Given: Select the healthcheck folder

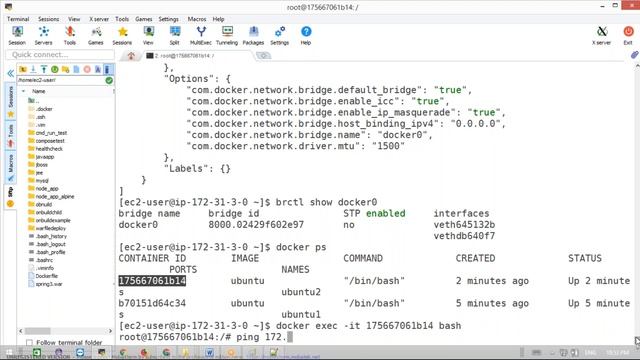Looking at the screenshot, I should [45, 149].
